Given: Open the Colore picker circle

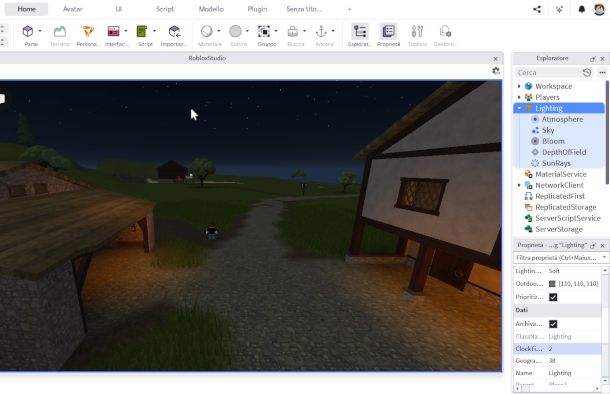Looking at the screenshot, I should 235,32.
